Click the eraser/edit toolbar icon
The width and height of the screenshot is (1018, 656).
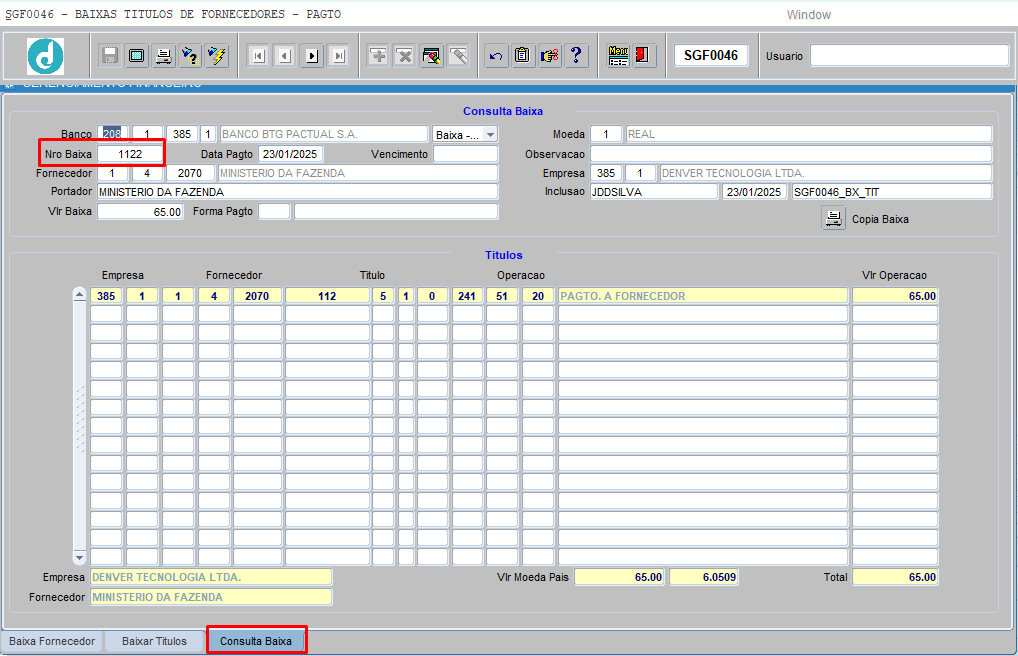[458, 56]
